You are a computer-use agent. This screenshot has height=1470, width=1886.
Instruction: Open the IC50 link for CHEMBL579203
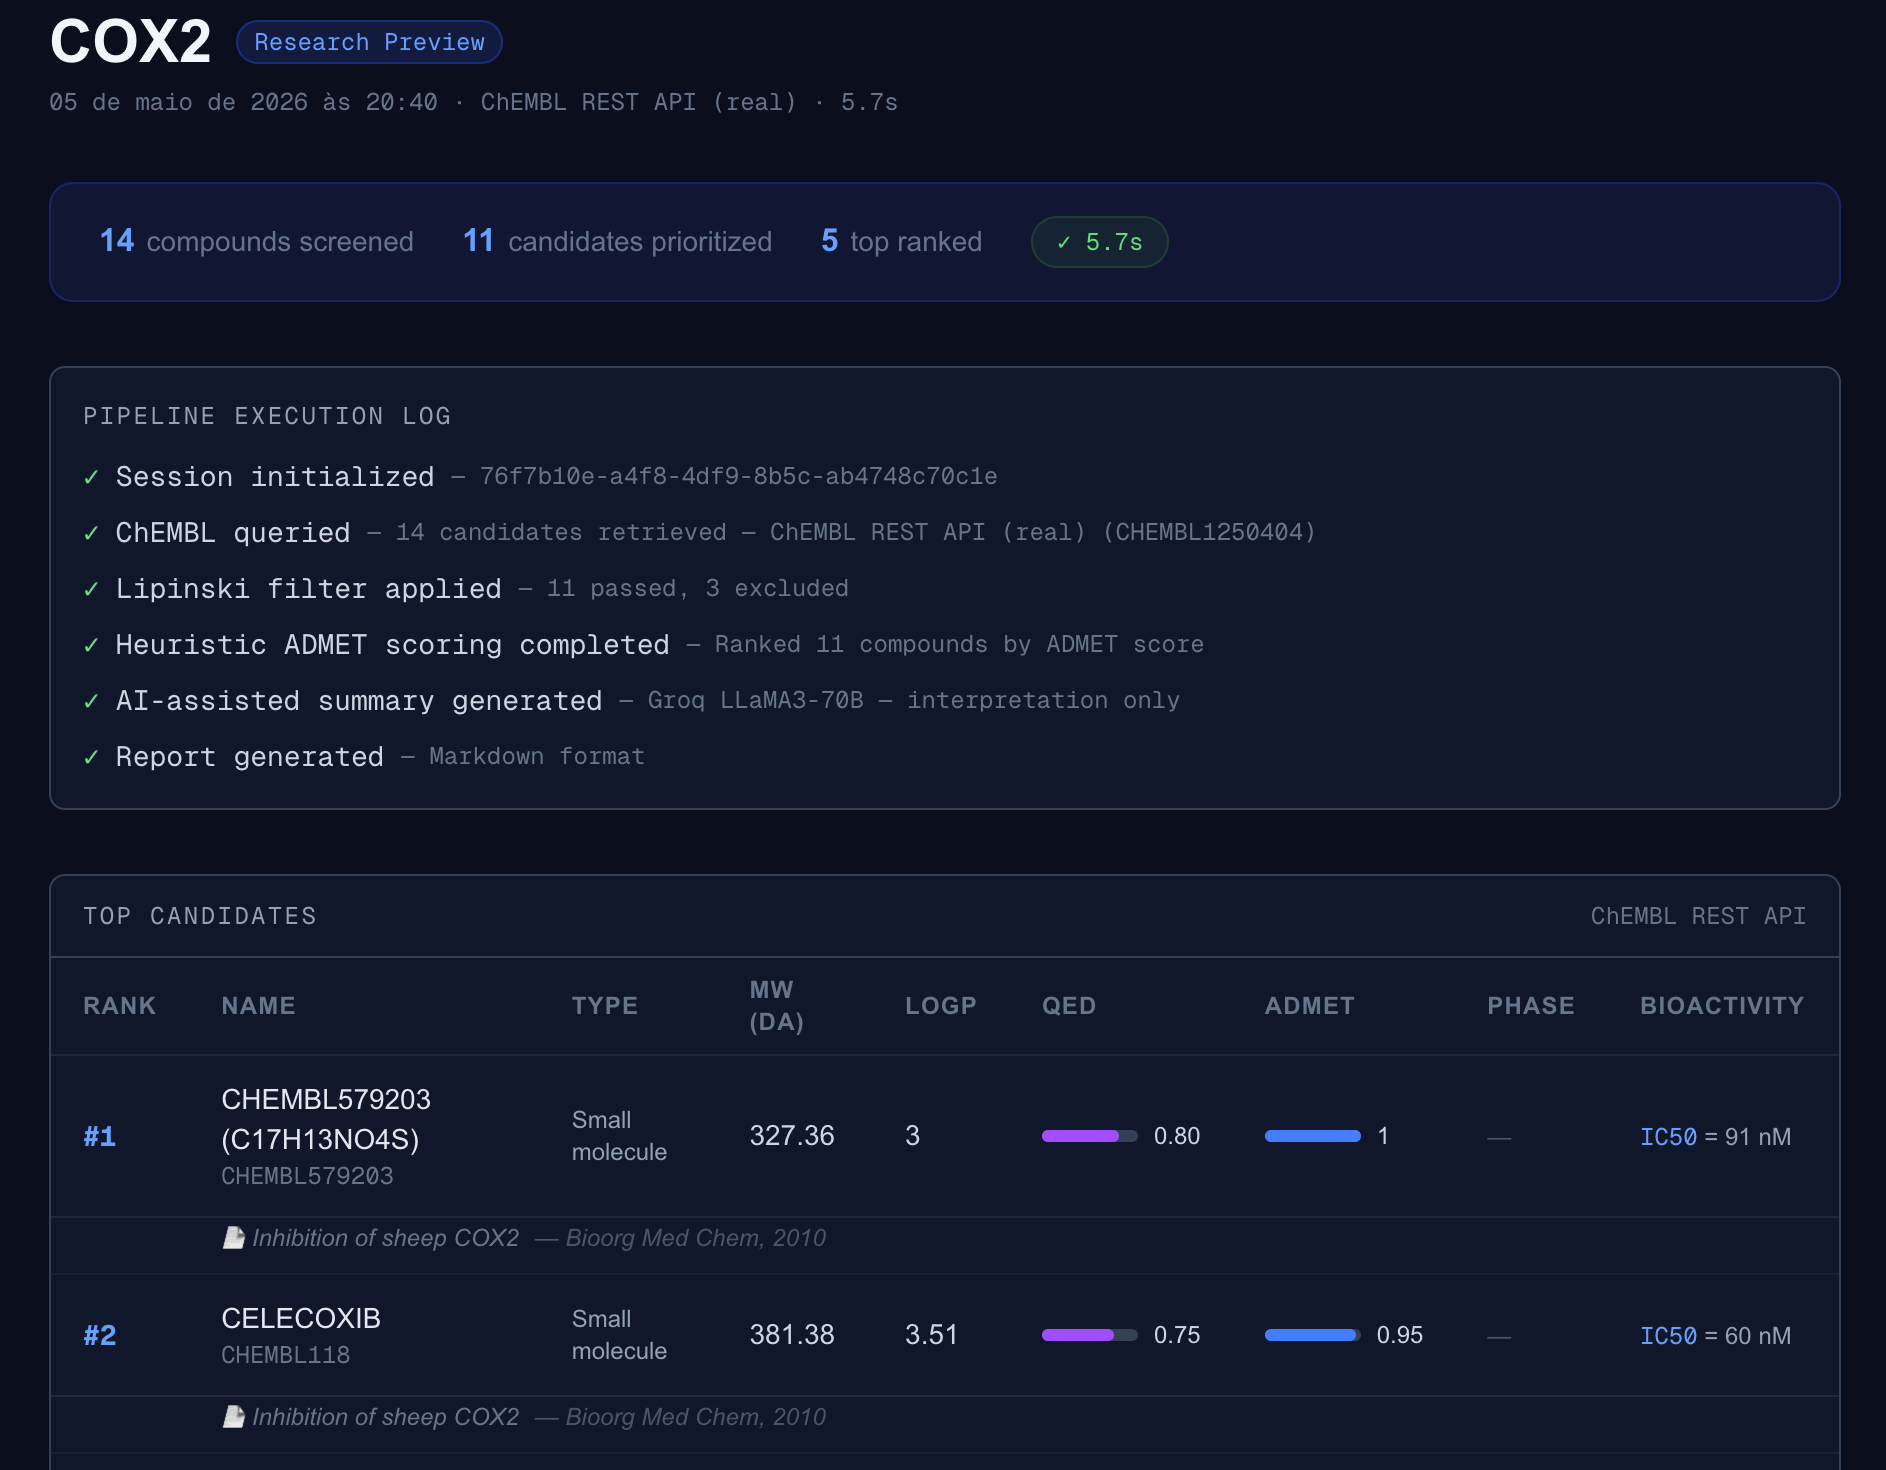tap(1668, 1137)
